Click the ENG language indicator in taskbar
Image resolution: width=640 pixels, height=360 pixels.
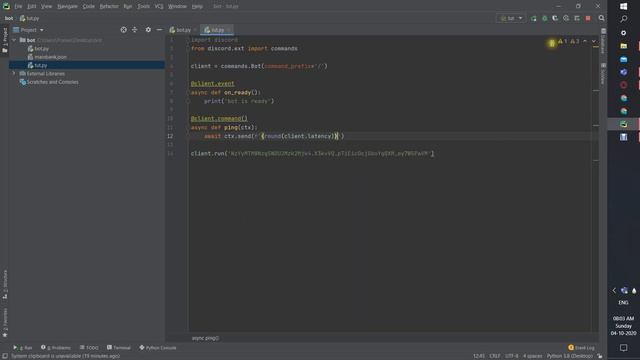pos(624,303)
